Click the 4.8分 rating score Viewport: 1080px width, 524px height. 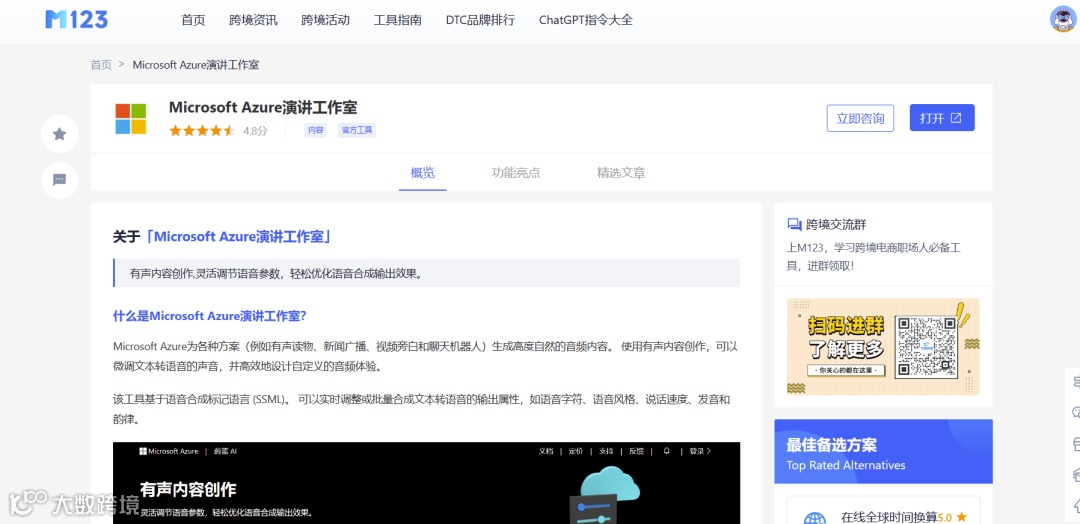pos(255,131)
